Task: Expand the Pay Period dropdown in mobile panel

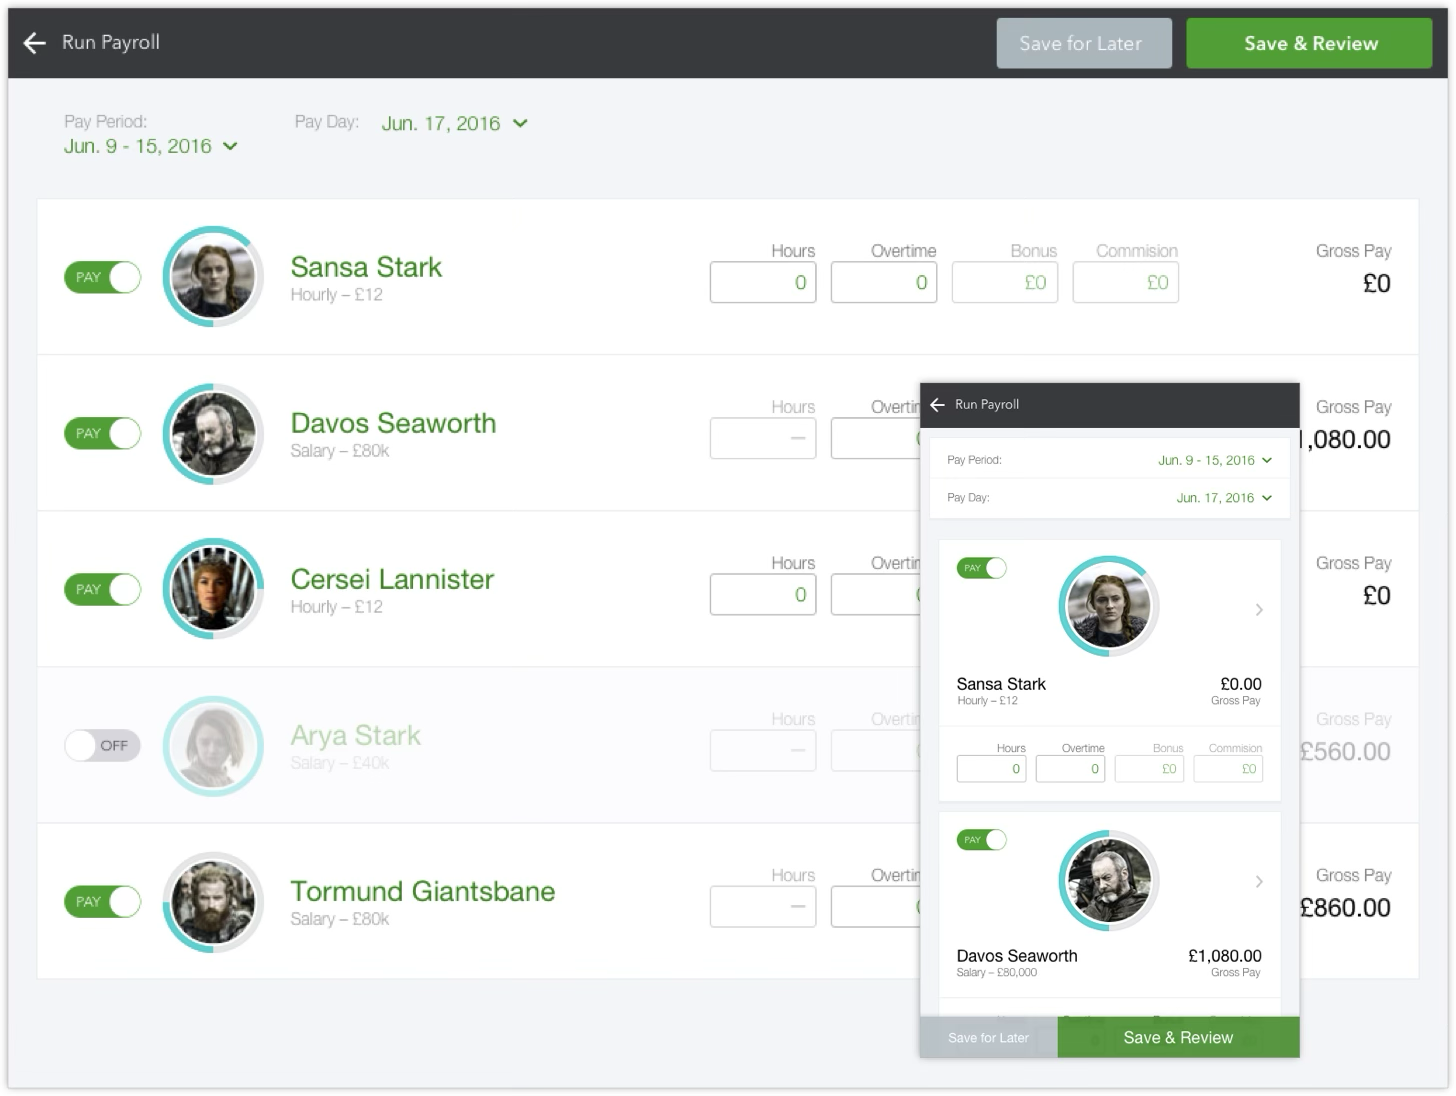Action: click(1214, 461)
